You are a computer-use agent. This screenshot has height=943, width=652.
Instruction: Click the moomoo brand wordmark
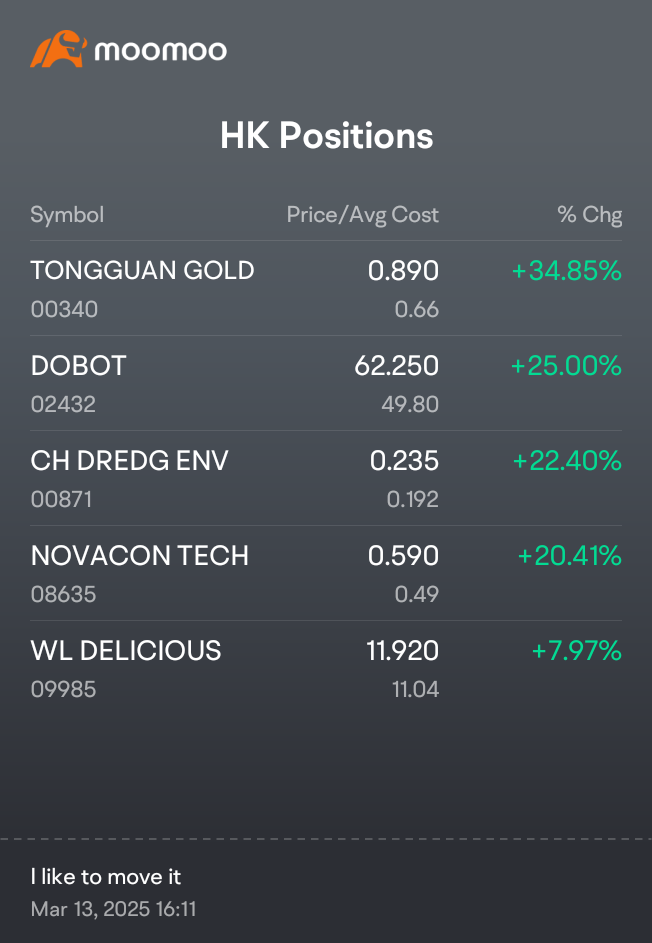(160, 51)
